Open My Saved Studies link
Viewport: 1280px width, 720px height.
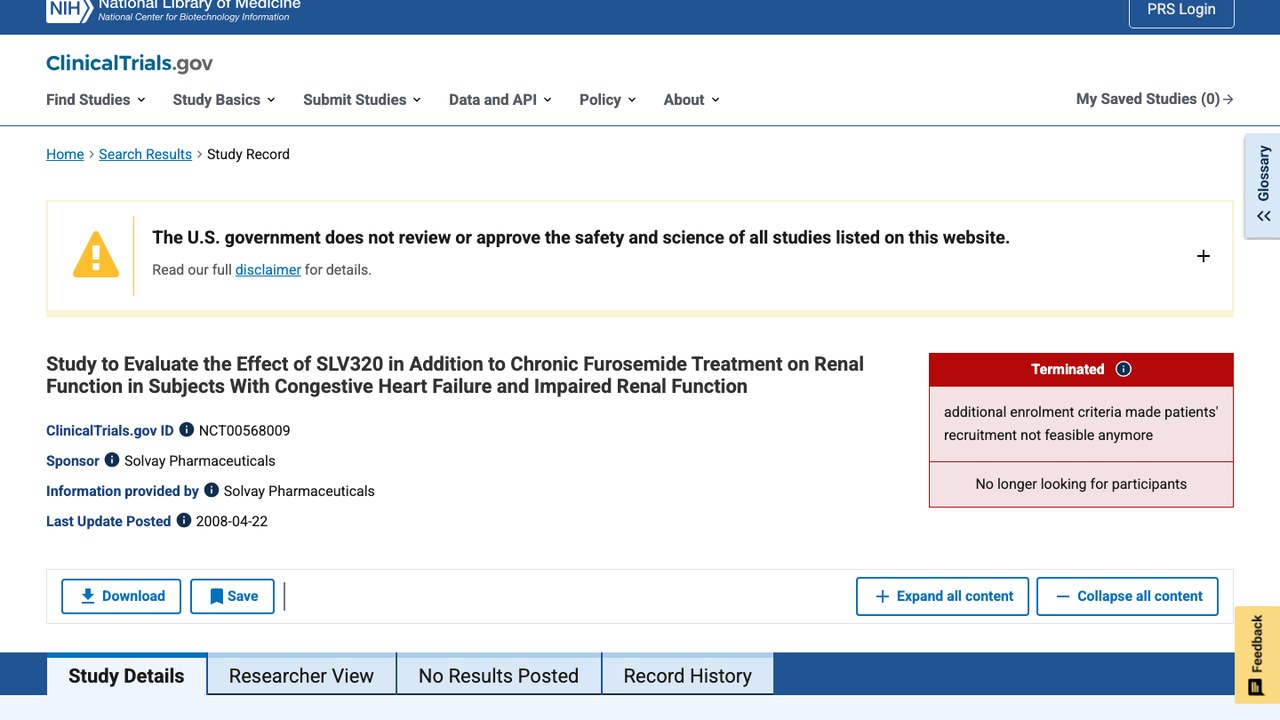[x=1155, y=99]
